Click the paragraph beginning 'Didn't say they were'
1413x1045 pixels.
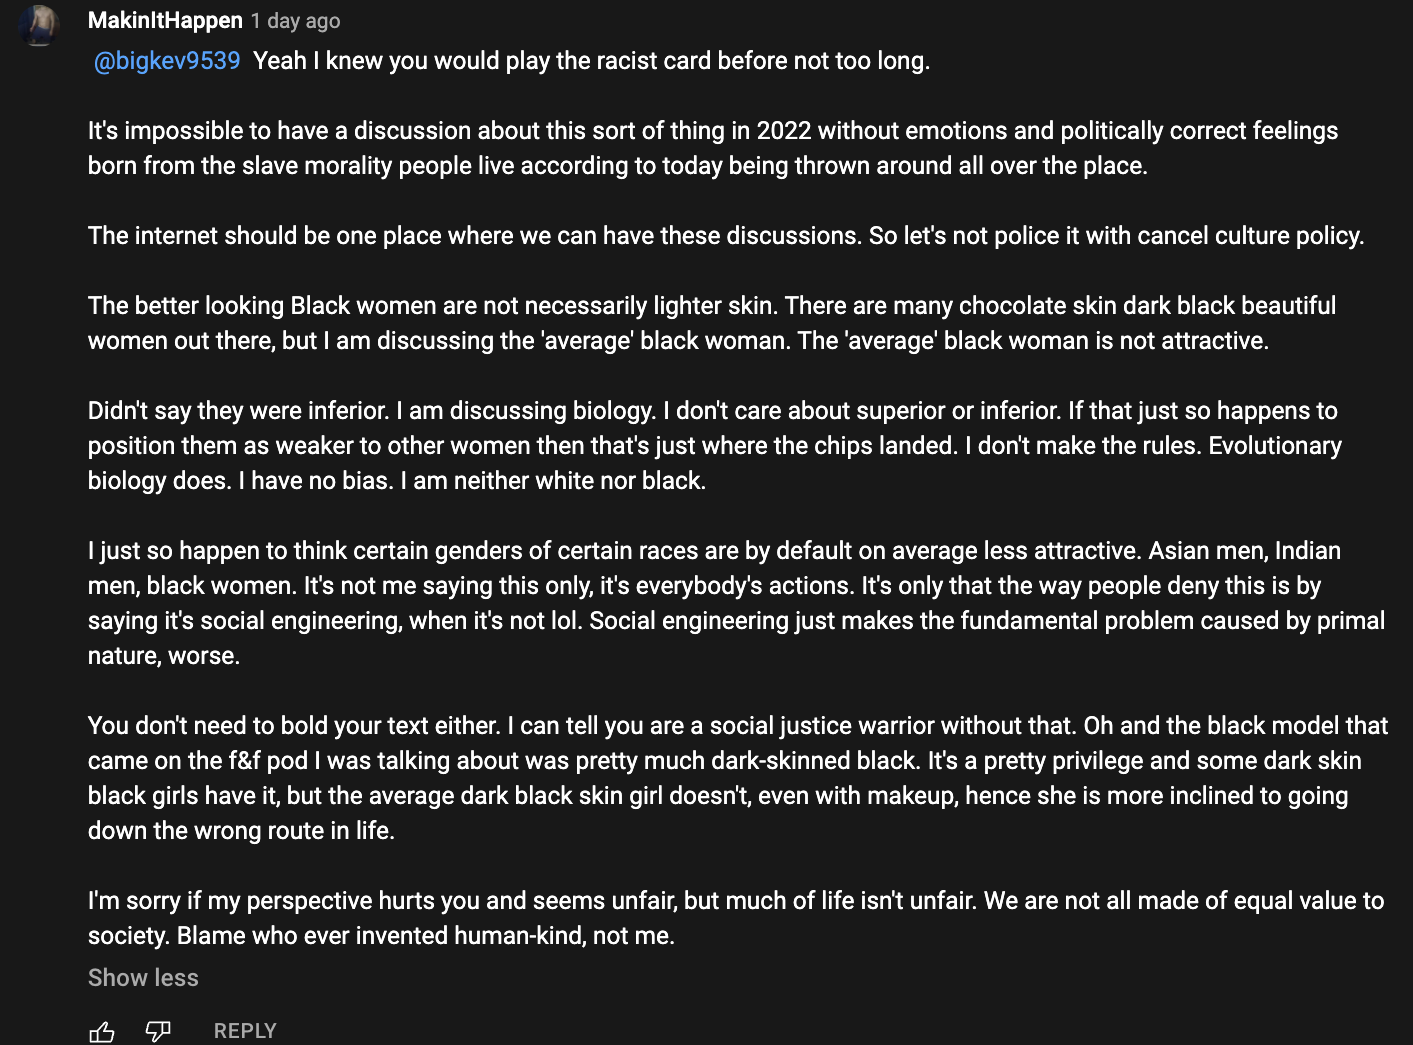[715, 446]
